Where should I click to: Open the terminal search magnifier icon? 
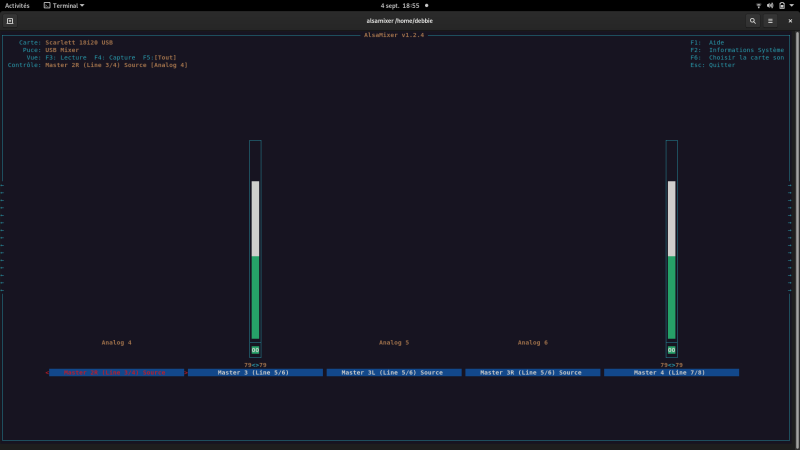753,21
